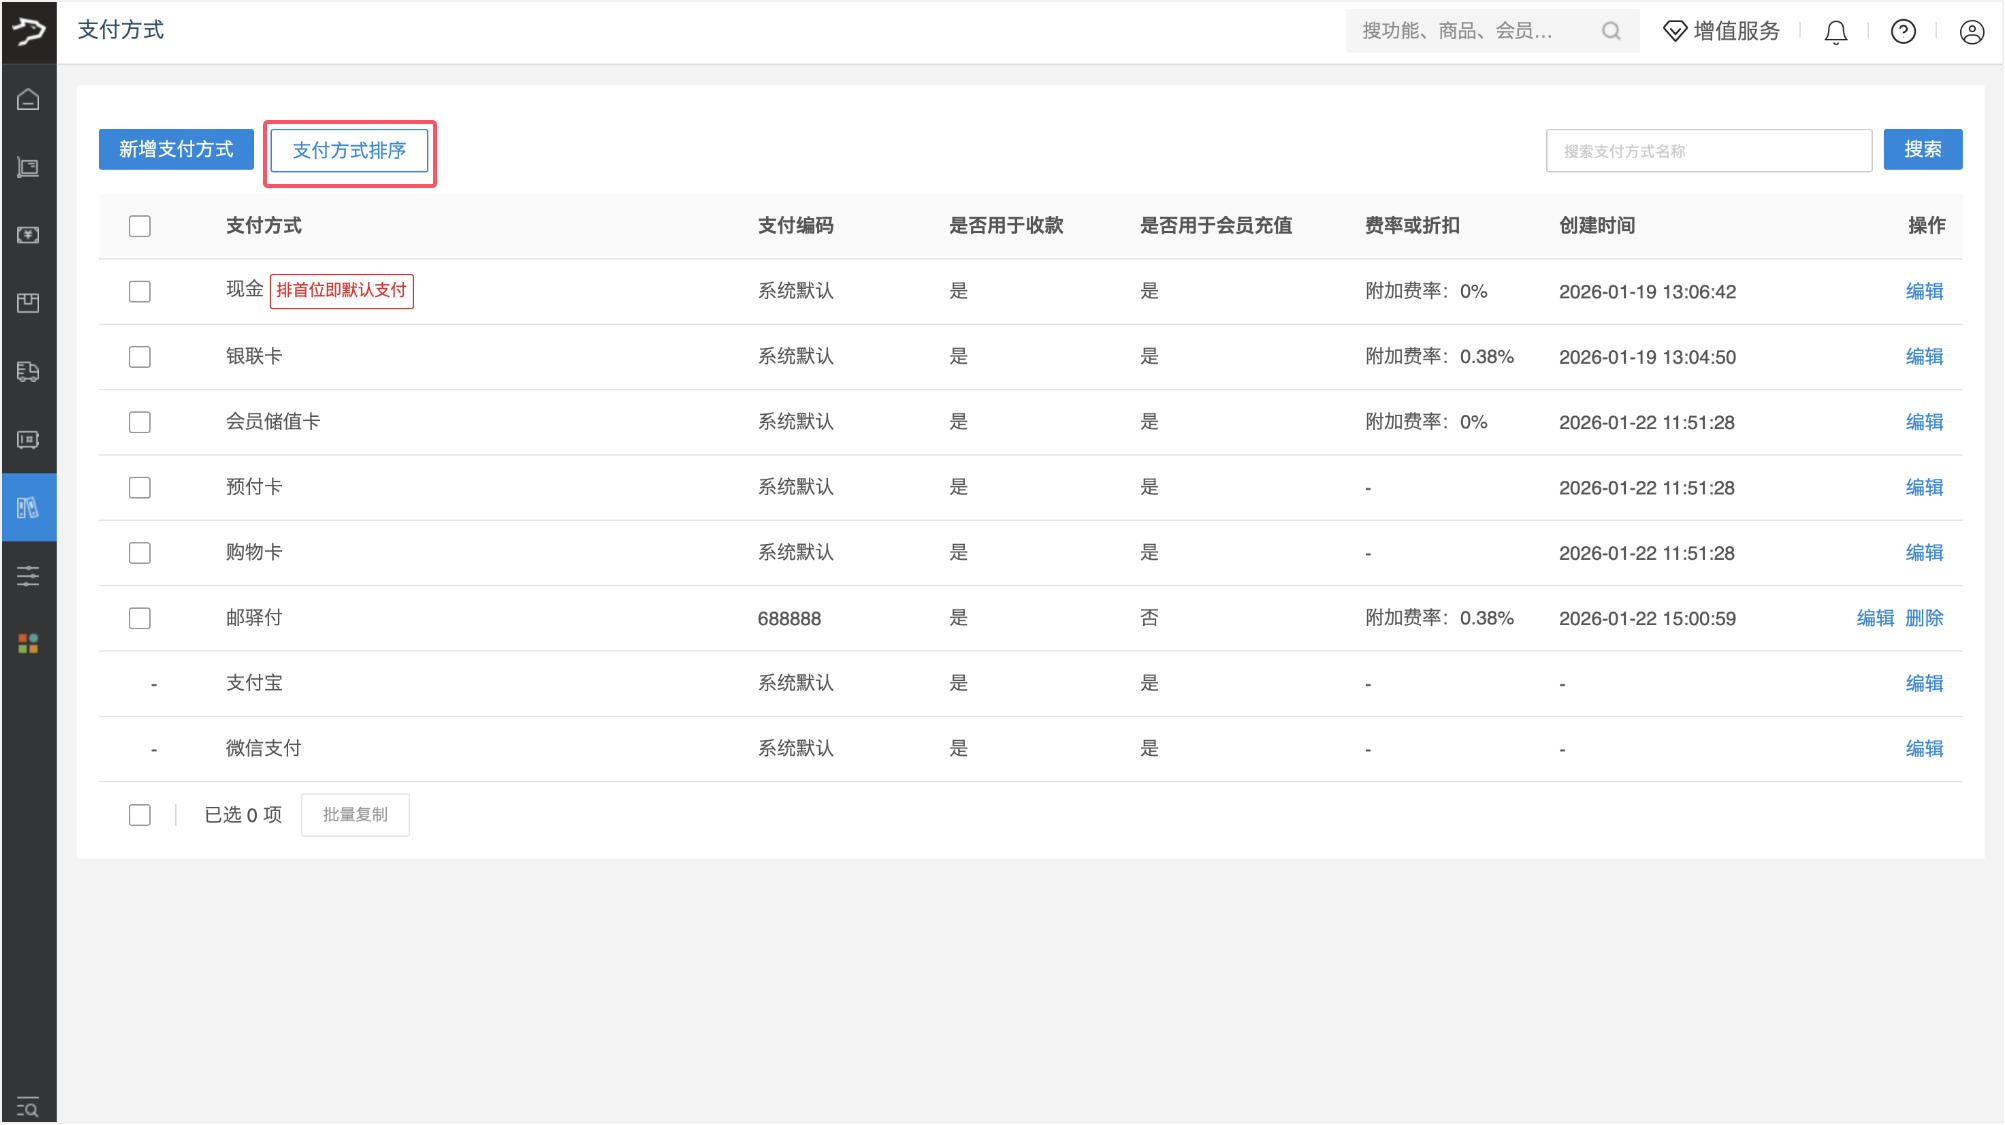This screenshot has height=1125, width=2005.
Task: Click the yen payment sidebar icon
Action: 28,235
